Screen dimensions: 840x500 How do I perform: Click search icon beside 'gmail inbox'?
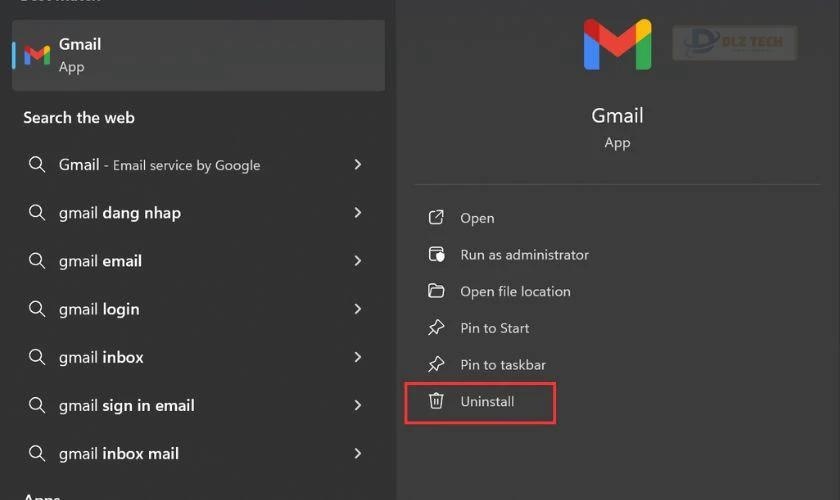[x=36, y=357]
